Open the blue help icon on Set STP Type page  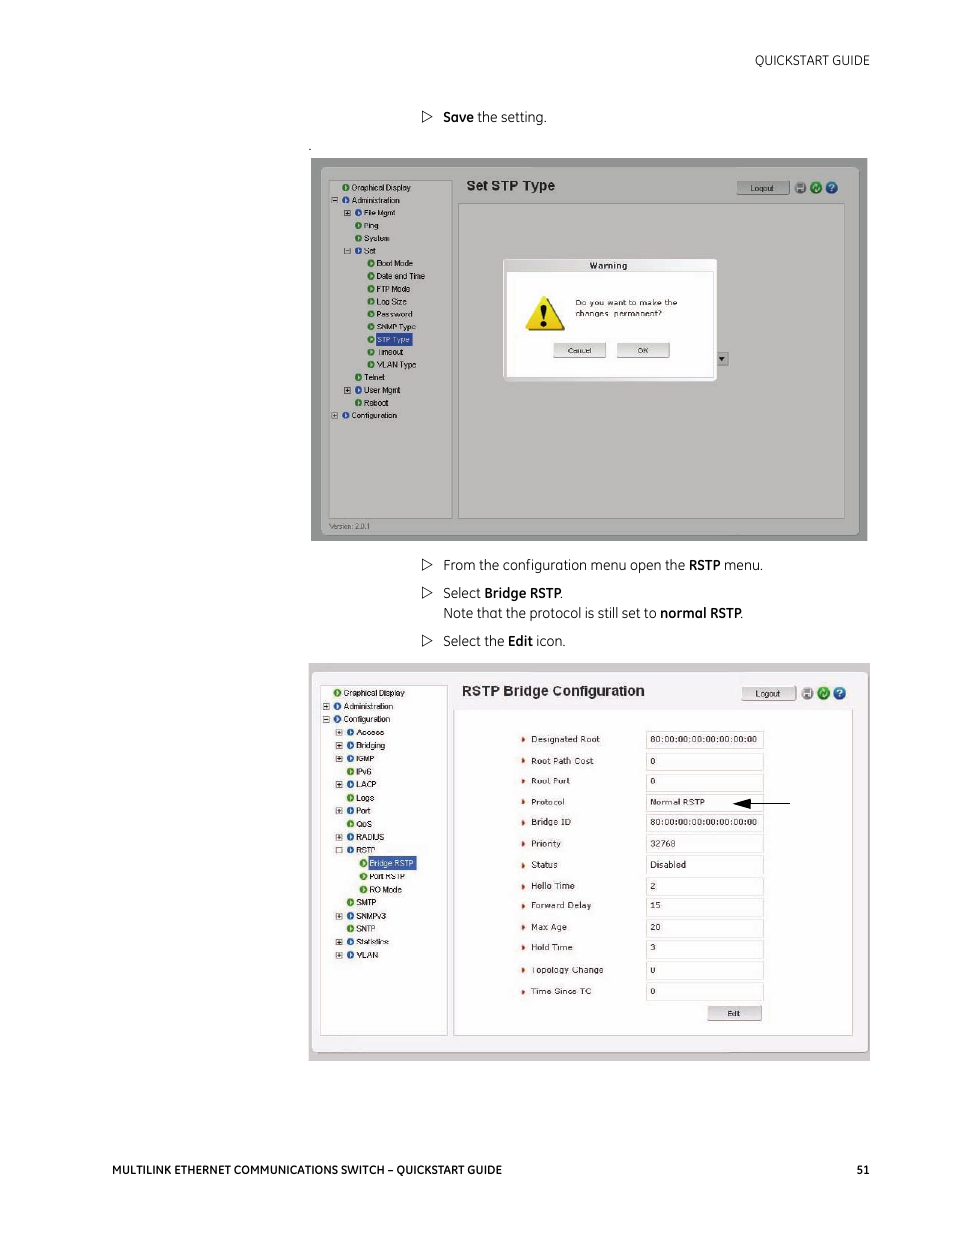832,188
